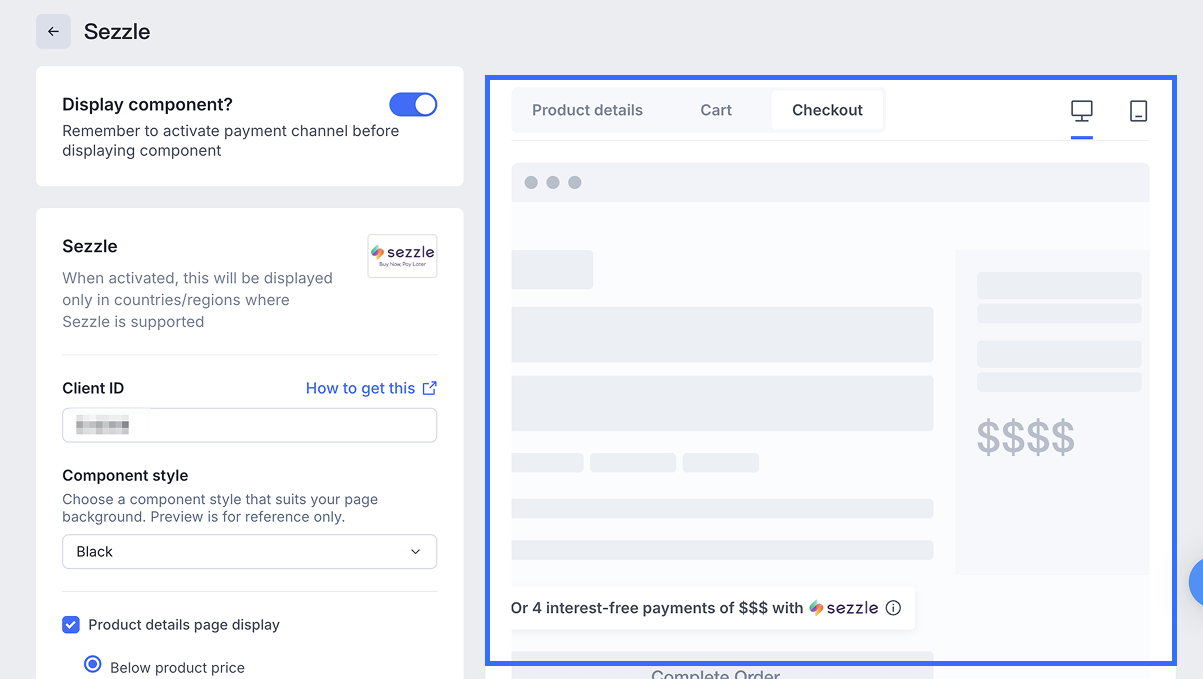This screenshot has height=679, width=1203.
Task: Click the interest-free payments widget message
Action: coord(656,608)
